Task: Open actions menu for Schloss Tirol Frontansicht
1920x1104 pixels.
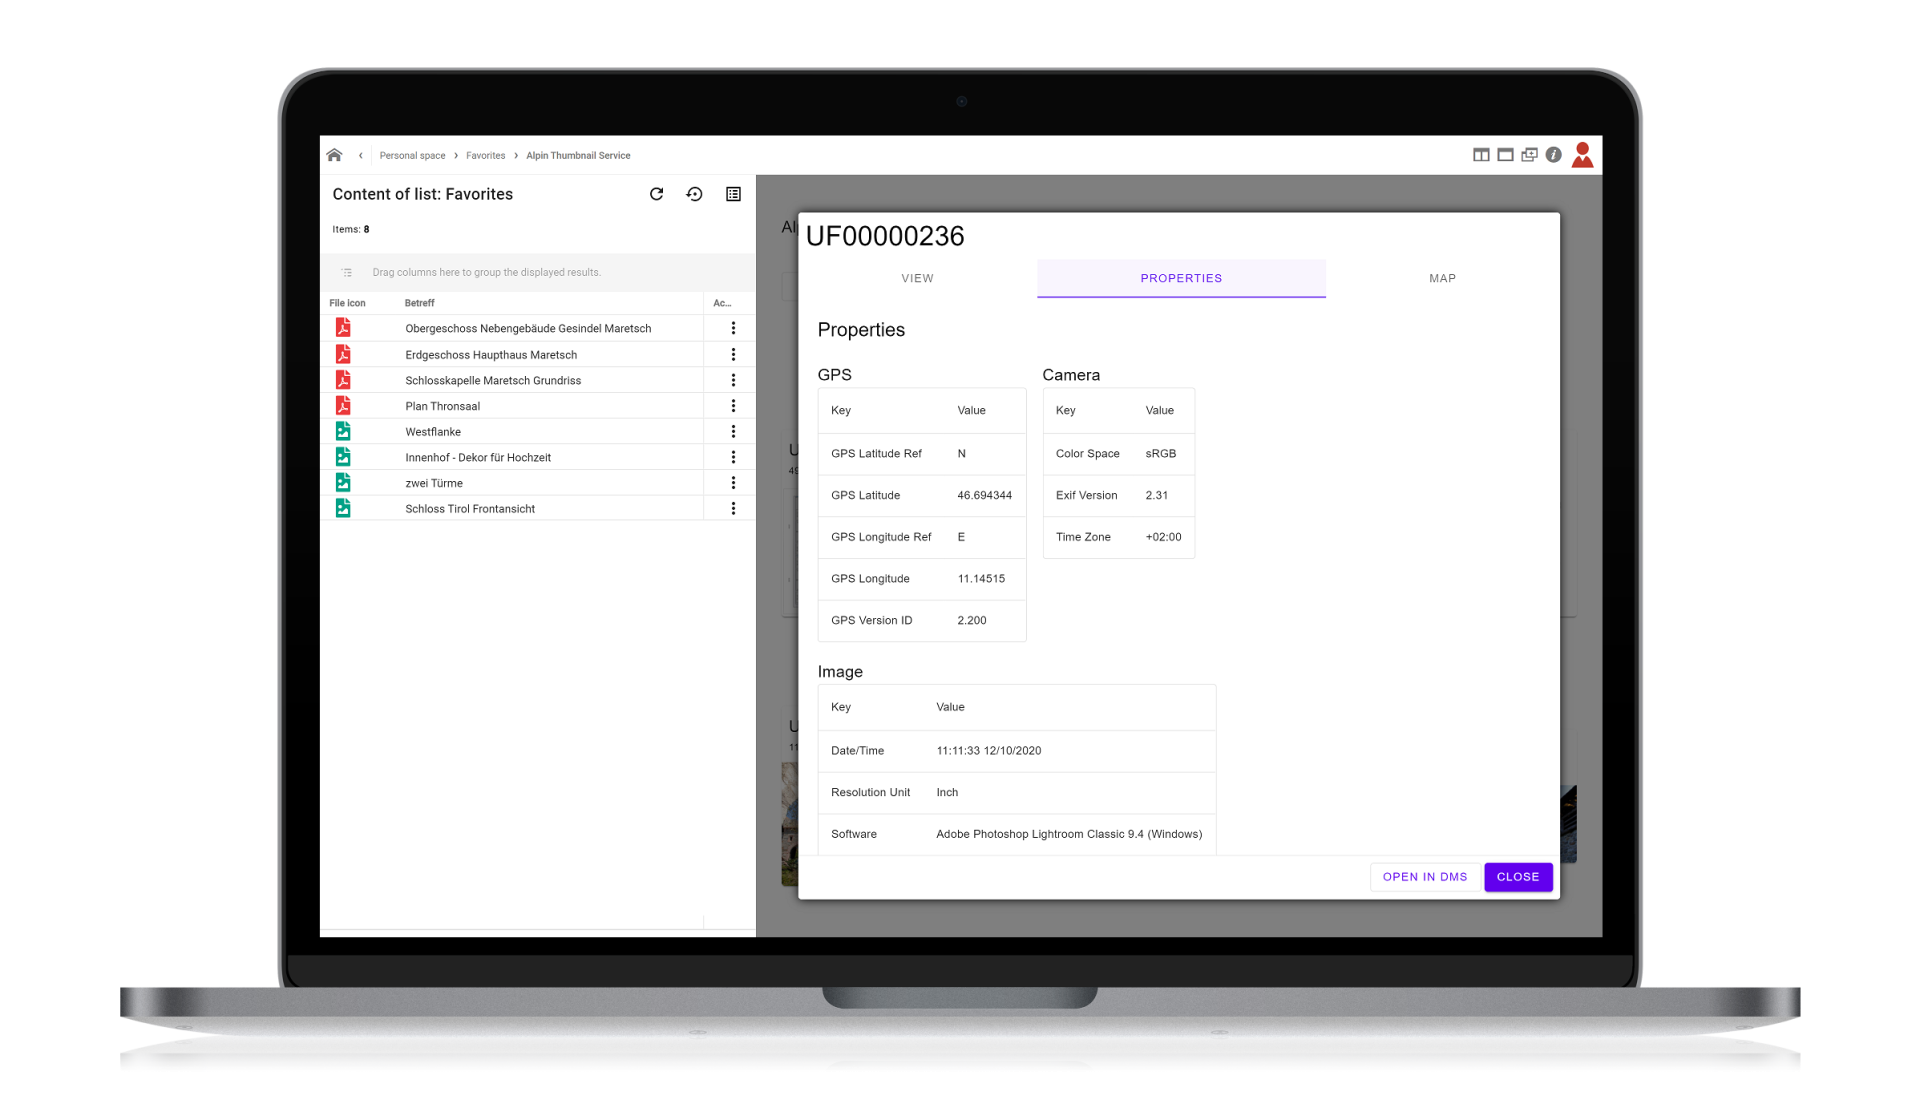Action: [x=733, y=509]
